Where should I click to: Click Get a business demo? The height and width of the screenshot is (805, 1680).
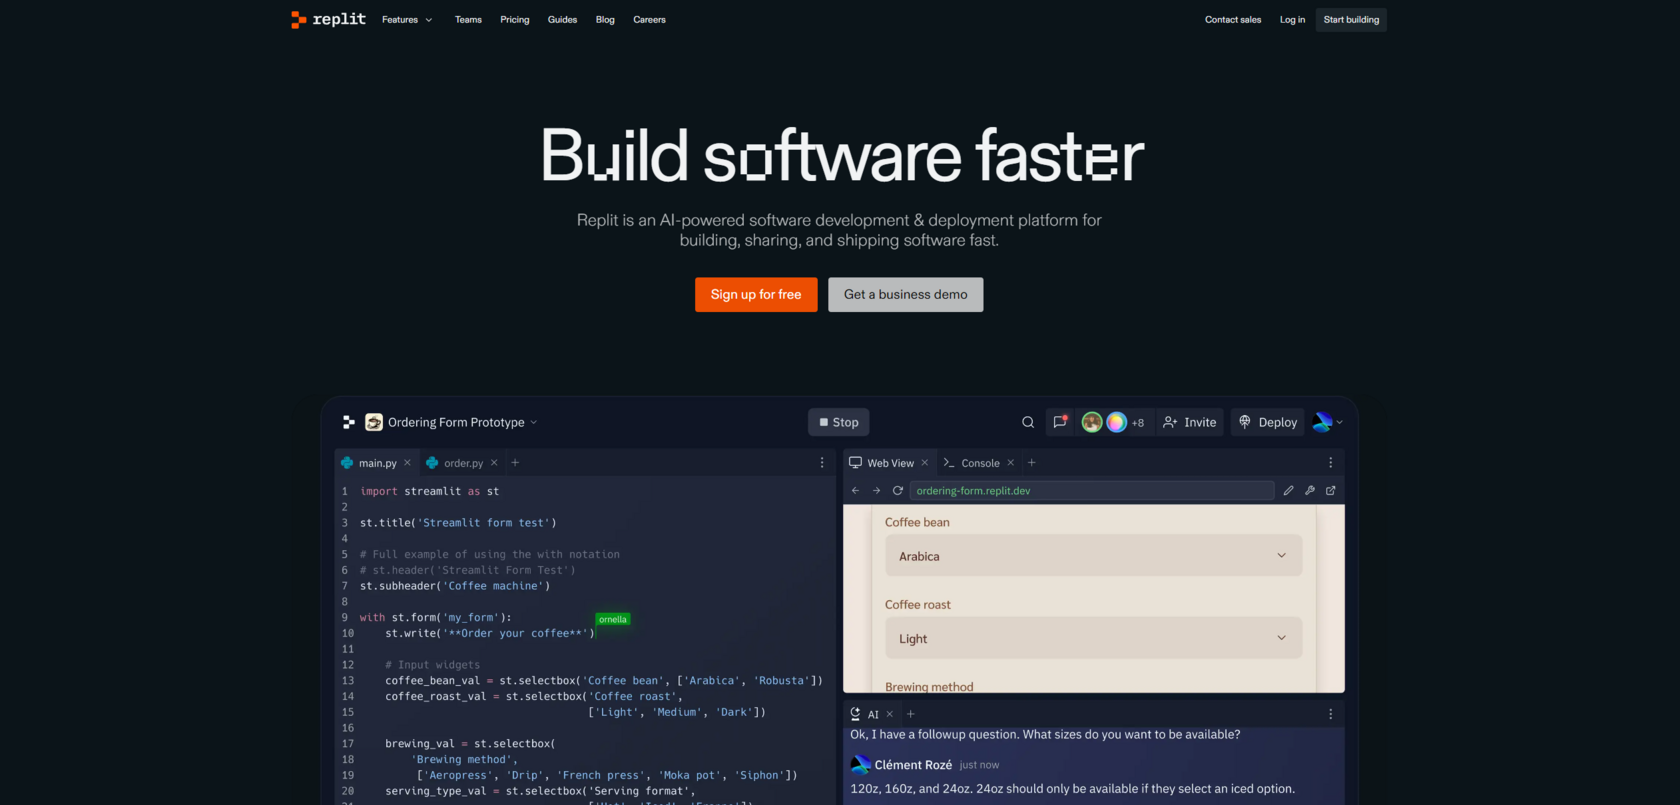(905, 295)
